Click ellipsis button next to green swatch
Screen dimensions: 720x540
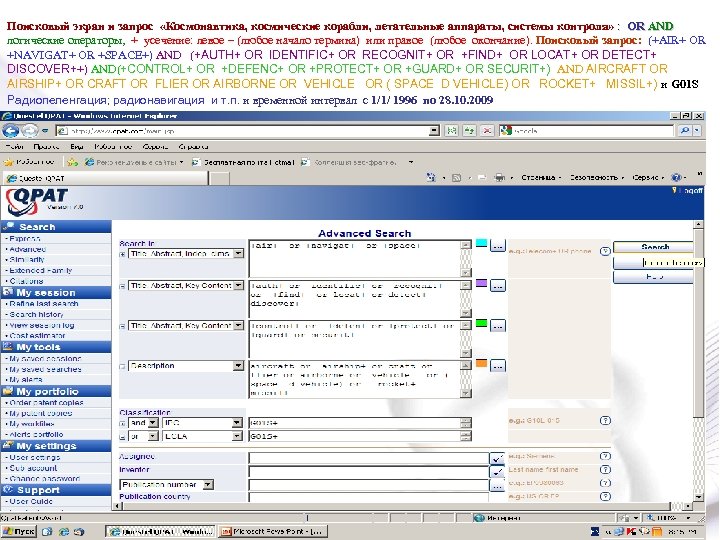[x=497, y=326]
